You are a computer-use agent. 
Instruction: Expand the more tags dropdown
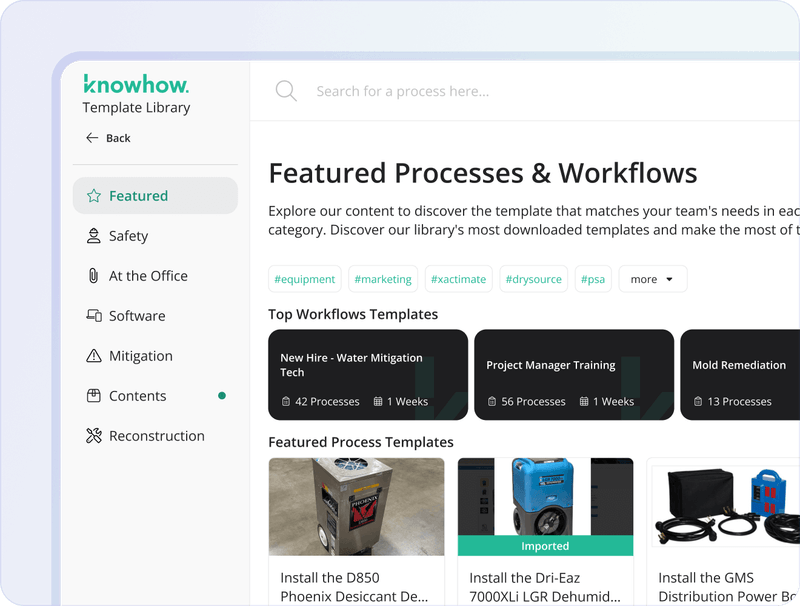tap(652, 279)
